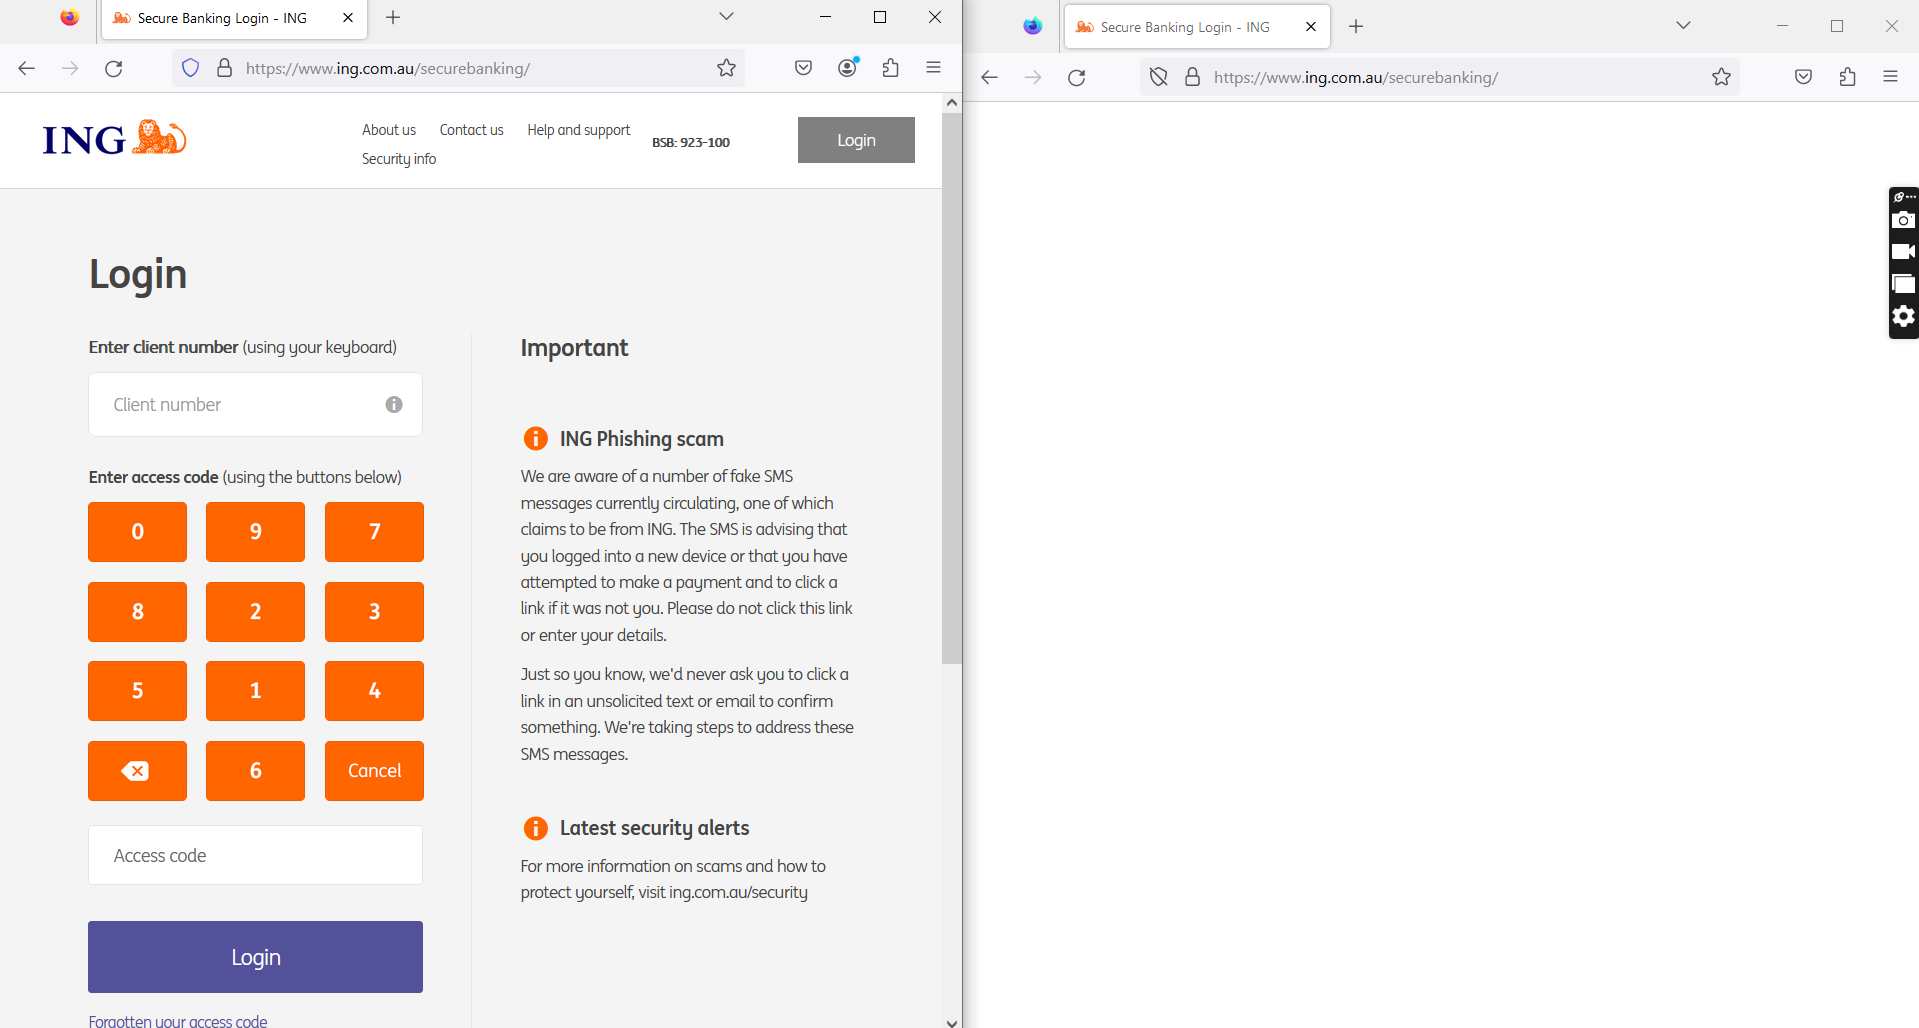This screenshot has width=1919, height=1028.
Task: Open the Firefox hamburger application menu
Action: tap(933, 68)
